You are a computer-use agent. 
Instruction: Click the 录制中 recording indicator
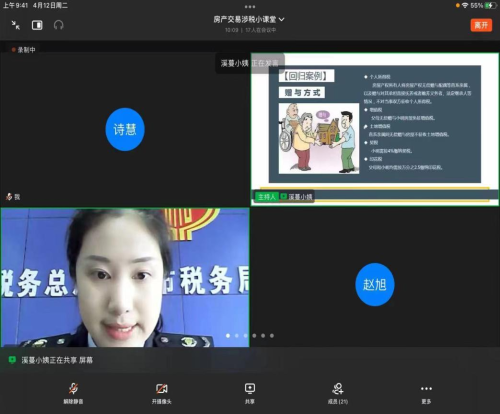[x=23, y=50]
